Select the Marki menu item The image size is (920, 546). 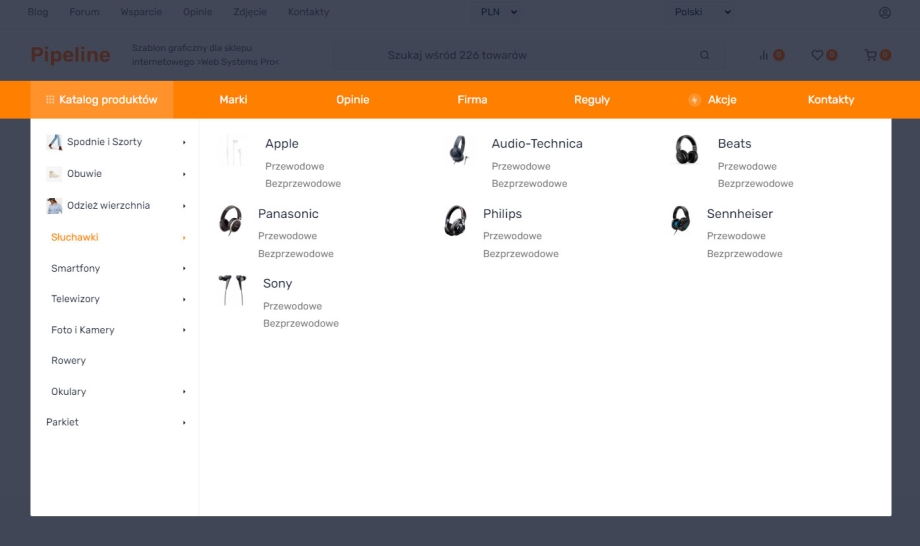(x=233, y=100)
